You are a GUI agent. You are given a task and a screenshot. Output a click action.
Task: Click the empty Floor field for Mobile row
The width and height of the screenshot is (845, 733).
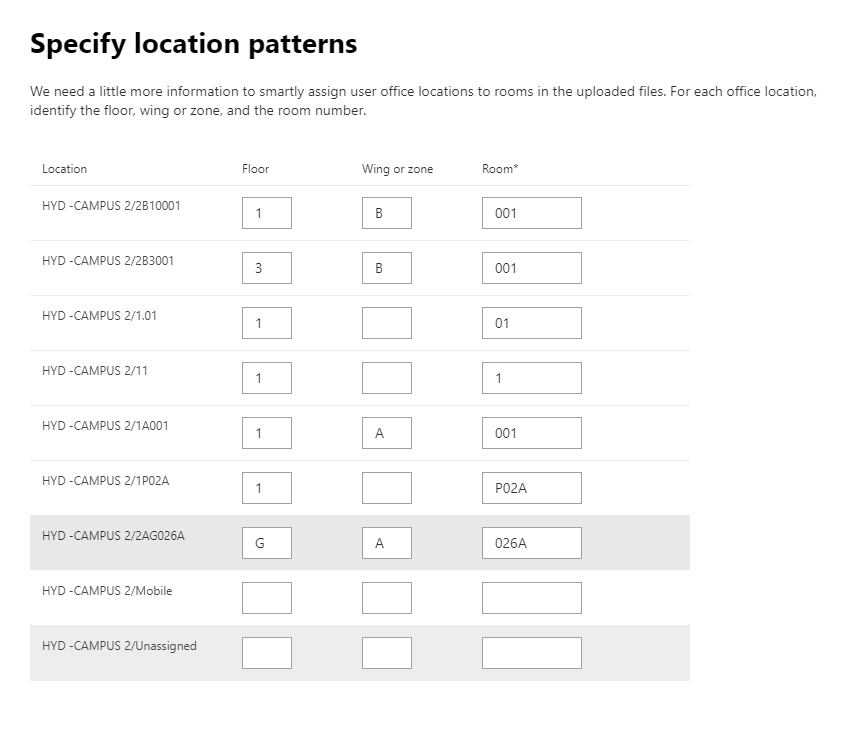click(x=267, y=597)
